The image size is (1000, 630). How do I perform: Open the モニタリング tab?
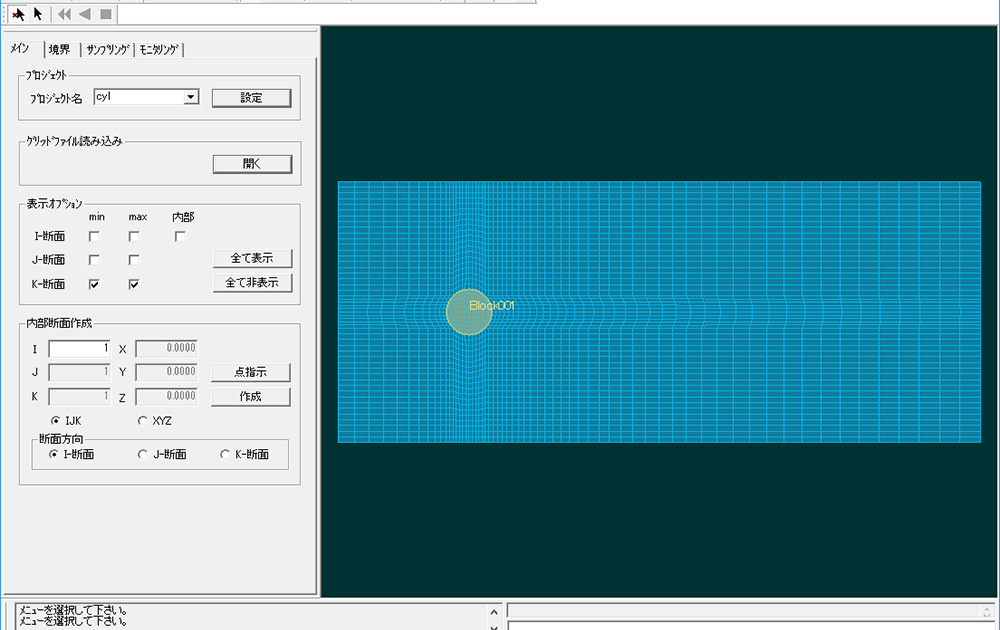(159, 50)
